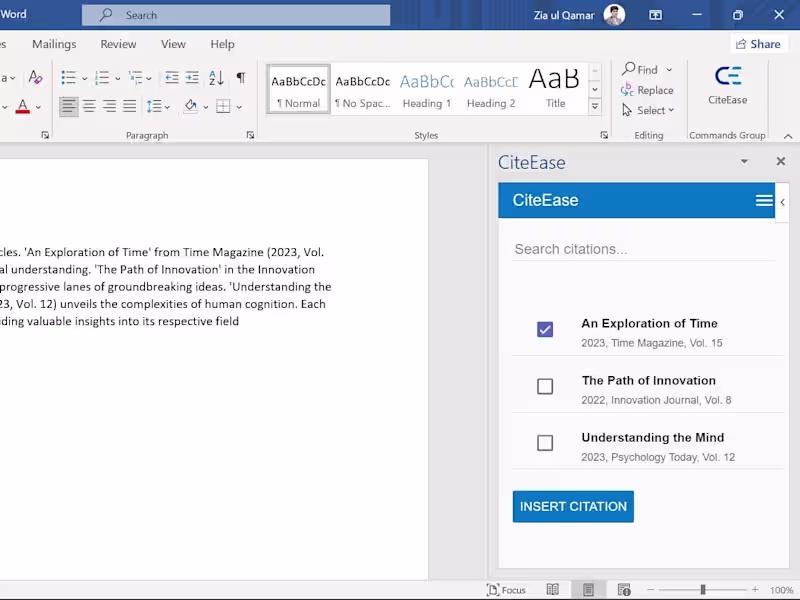The image size is (800, 600).
Task: Check 'The Path of Innovation' citation
Action: 545,387
